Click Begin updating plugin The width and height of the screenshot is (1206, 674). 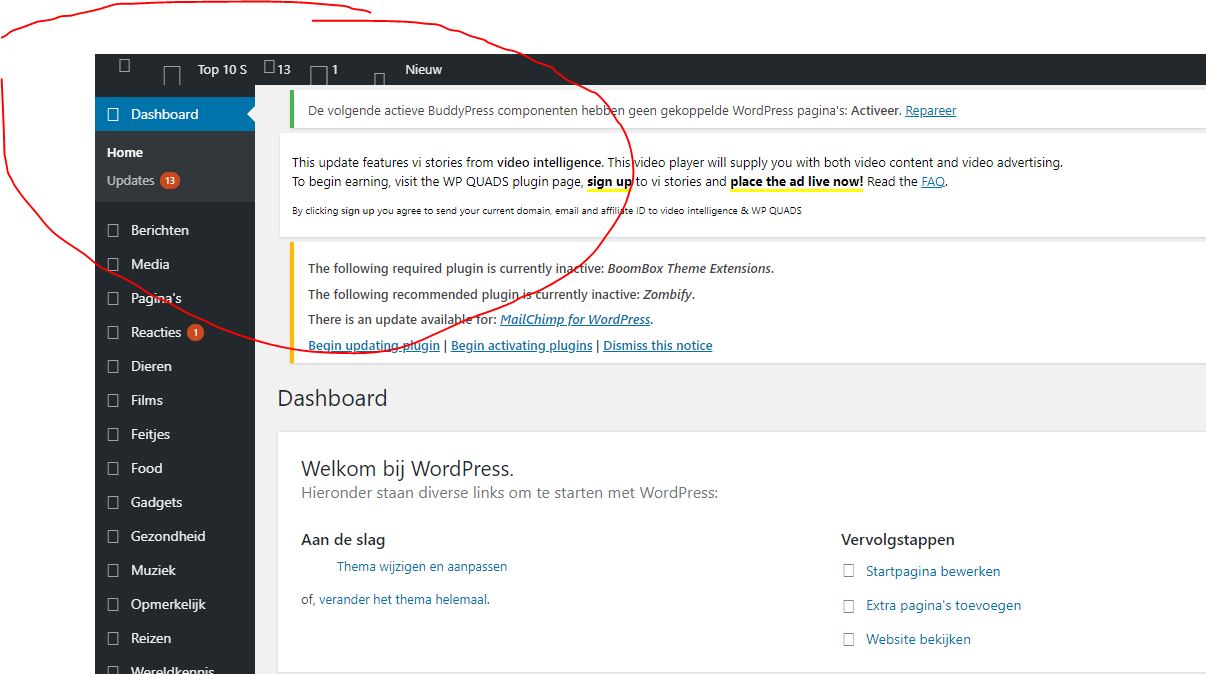pos(374,346)
